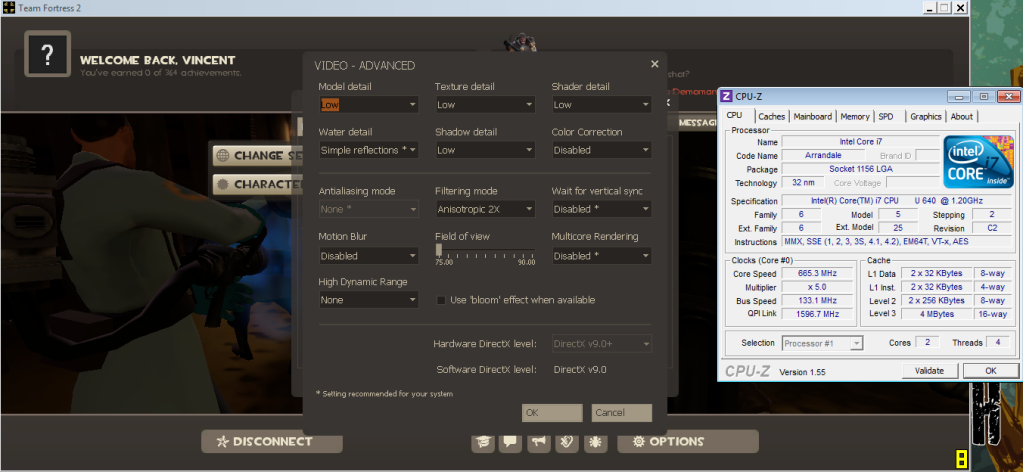Click the Character button with the gear icon
This screenshot has width=1023, height=472.
(x=259, y=184)
